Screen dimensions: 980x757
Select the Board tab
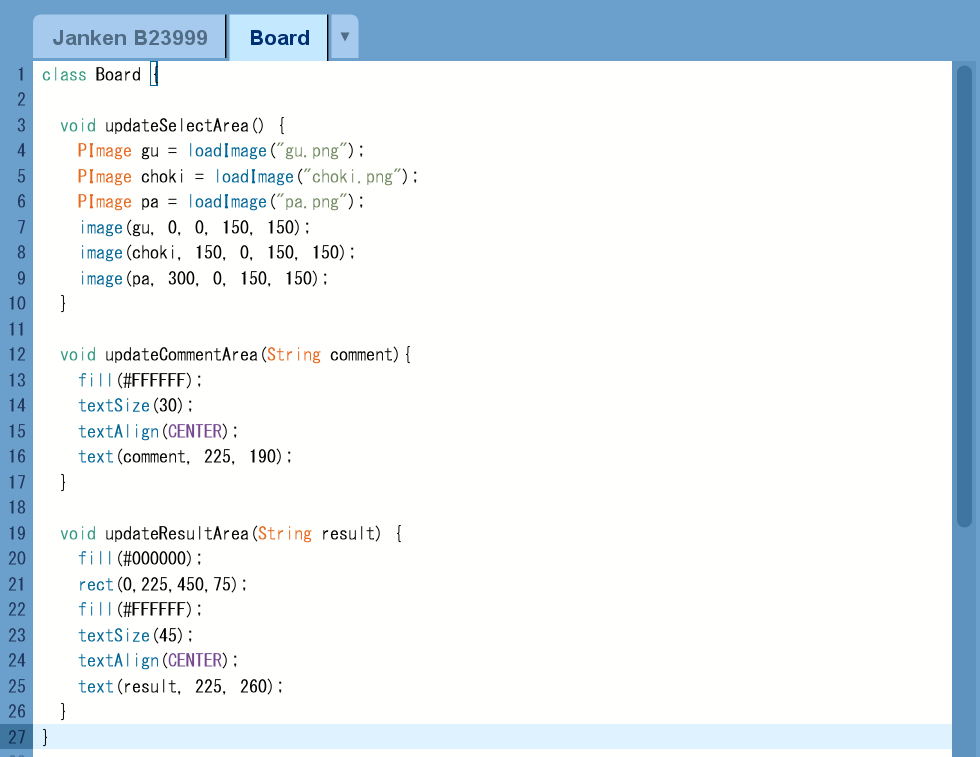pyautogui.click(x=279, y=38)
